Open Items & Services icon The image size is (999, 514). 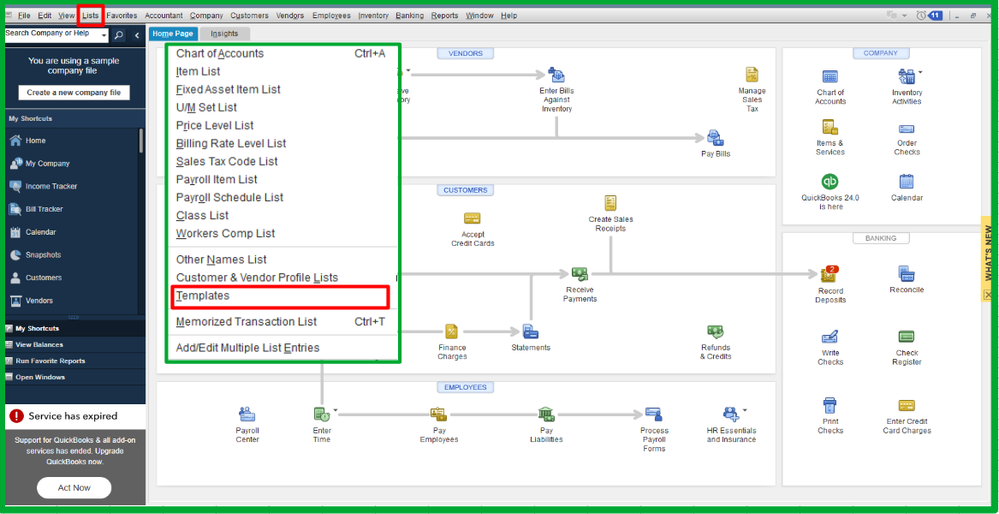pyautogui.click(x=830, y=127)
